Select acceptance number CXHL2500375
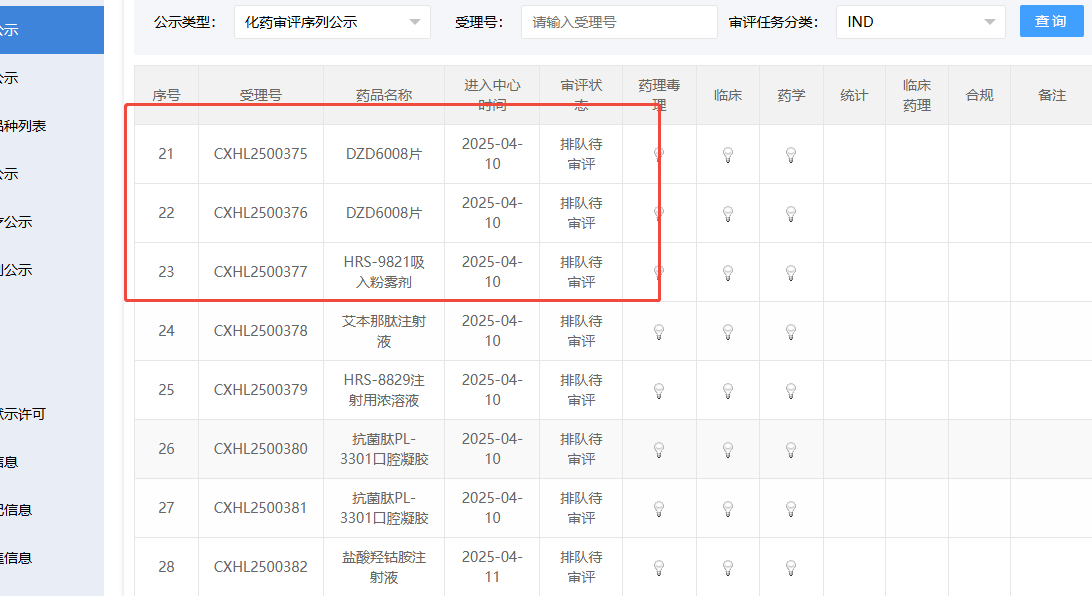Screen dimensions: 1092x596 click(x=260, y=154)
